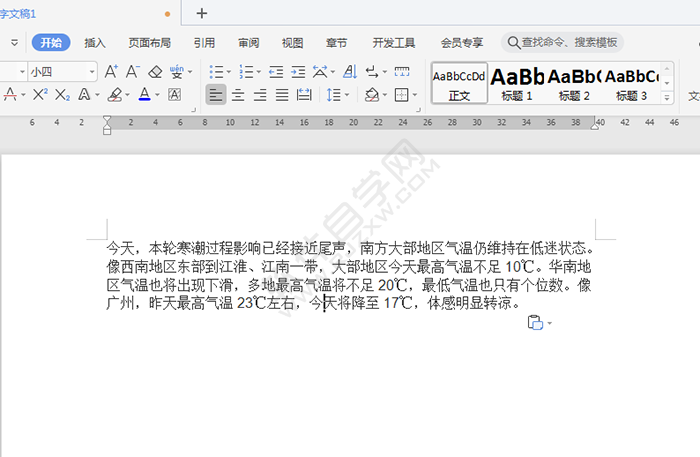This screenshot has height=457, width=700.
Task: Toggle align text left
Action: coord(216,95)
